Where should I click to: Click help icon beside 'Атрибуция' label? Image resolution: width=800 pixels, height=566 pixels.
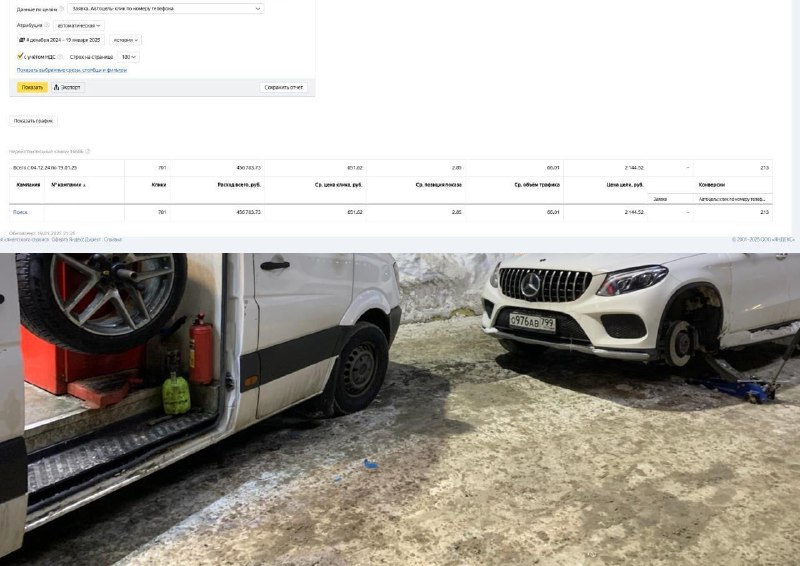coord(47,25)
